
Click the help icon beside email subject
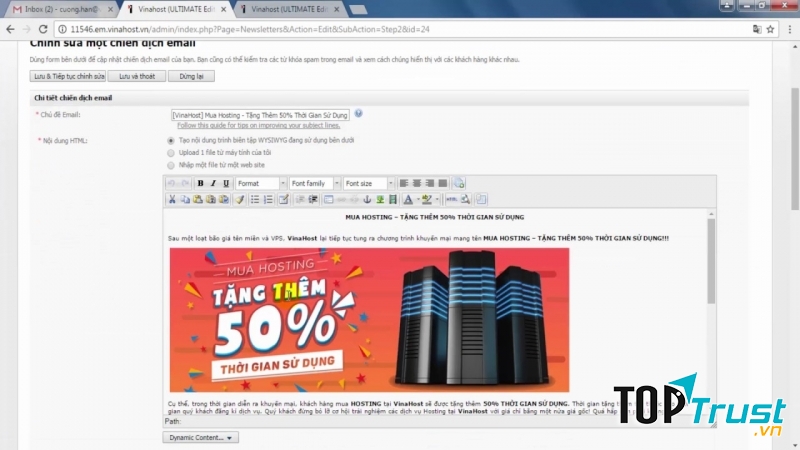coord(359,113)
